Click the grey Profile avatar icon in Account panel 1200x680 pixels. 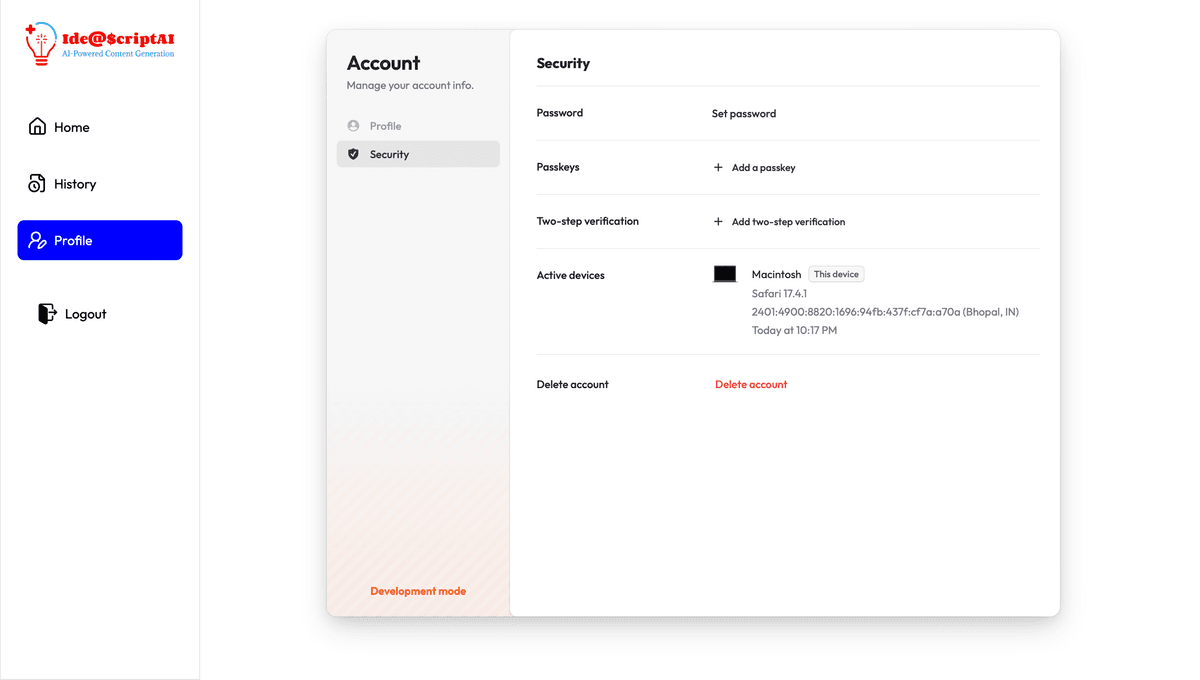click(353, 126)
